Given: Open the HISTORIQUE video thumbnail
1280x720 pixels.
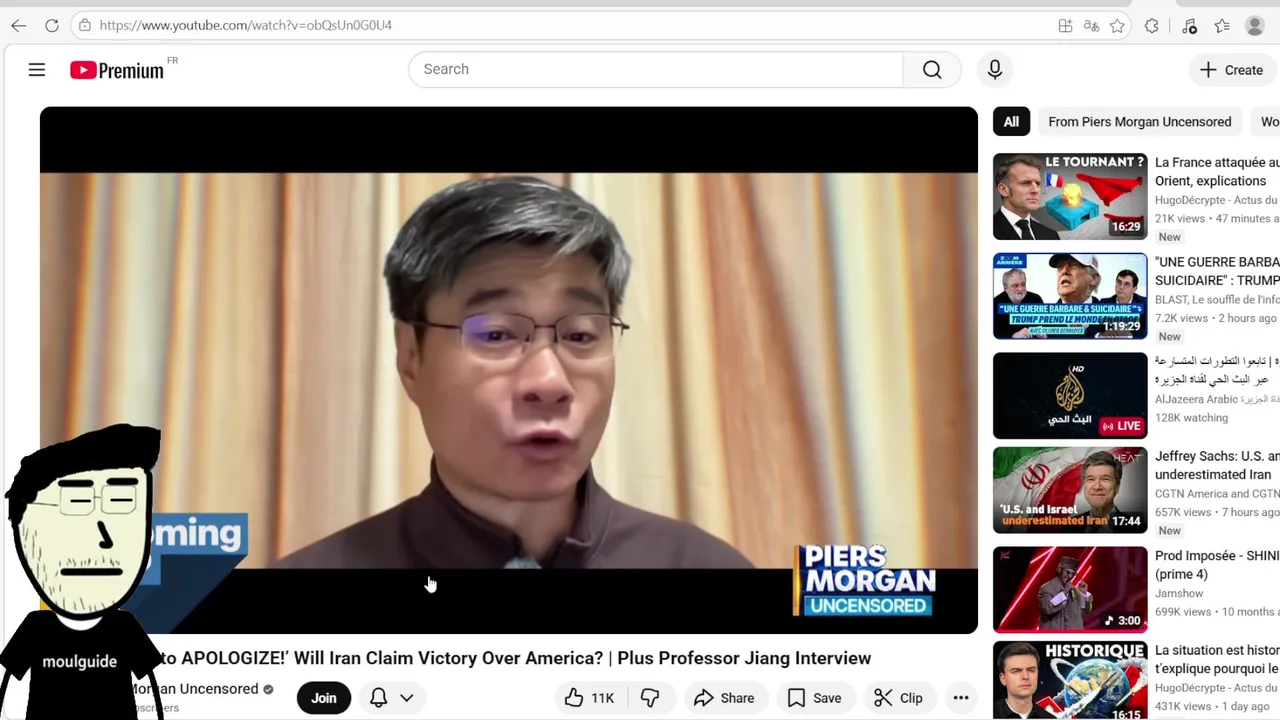Looking at the screenshot, I should coord(1070,681).
